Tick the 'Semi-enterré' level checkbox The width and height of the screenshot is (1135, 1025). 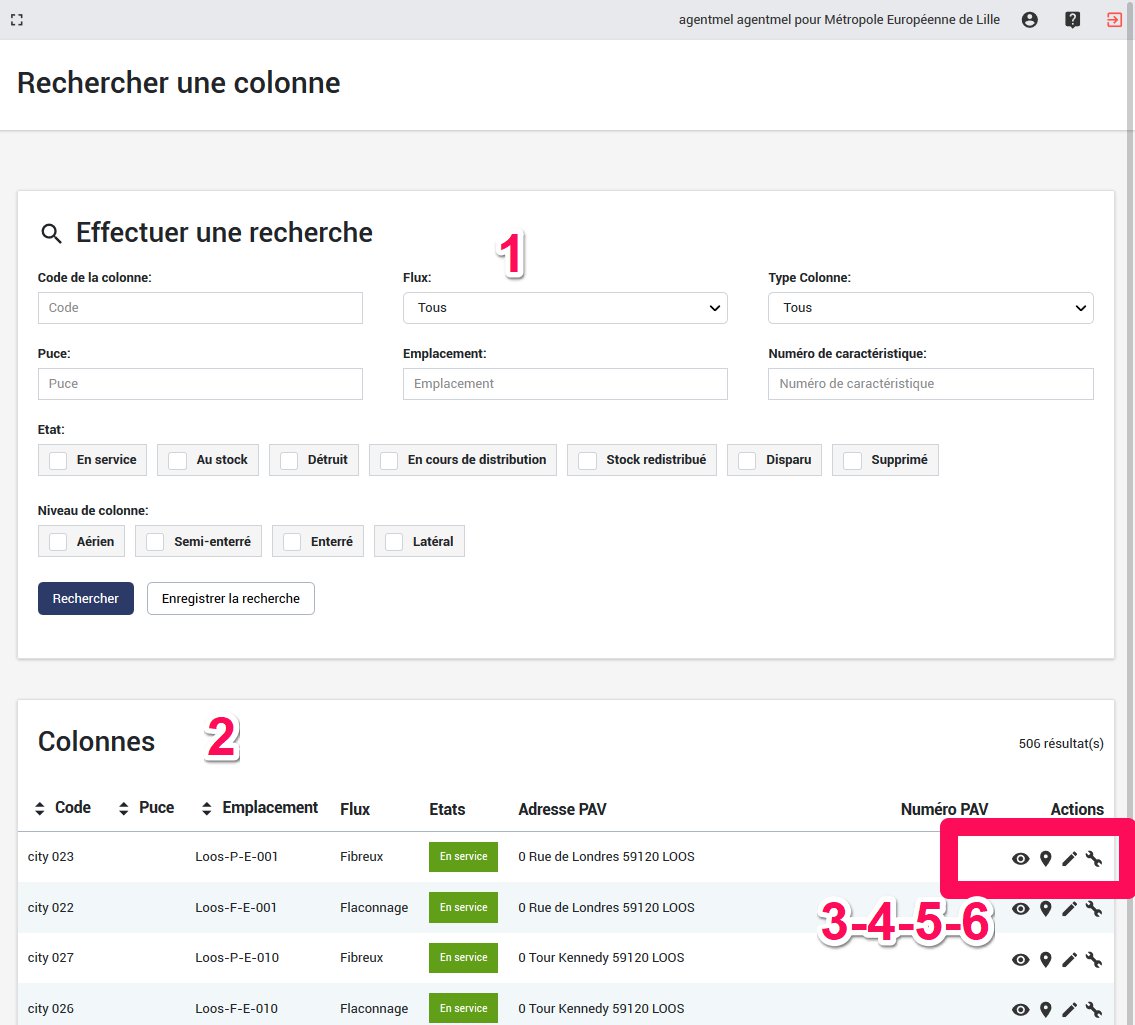pyautogui.click(x=155, y=541)
